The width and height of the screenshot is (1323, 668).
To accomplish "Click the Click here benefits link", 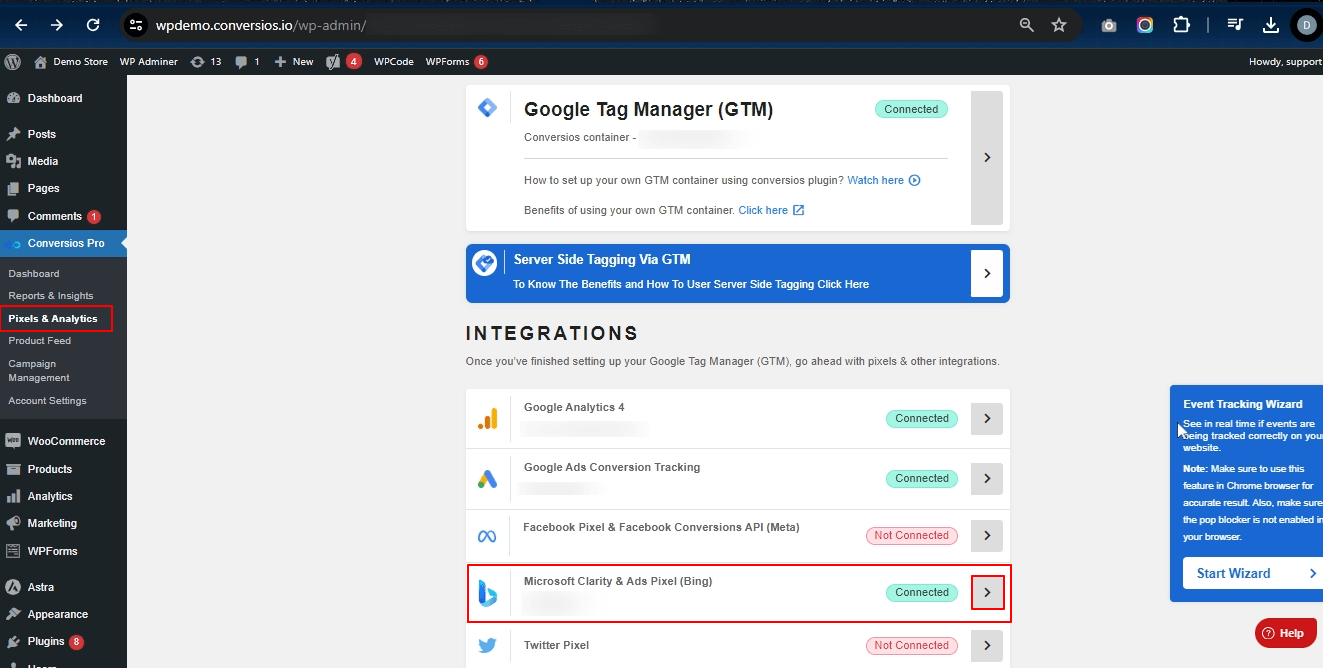I will 763,211.
